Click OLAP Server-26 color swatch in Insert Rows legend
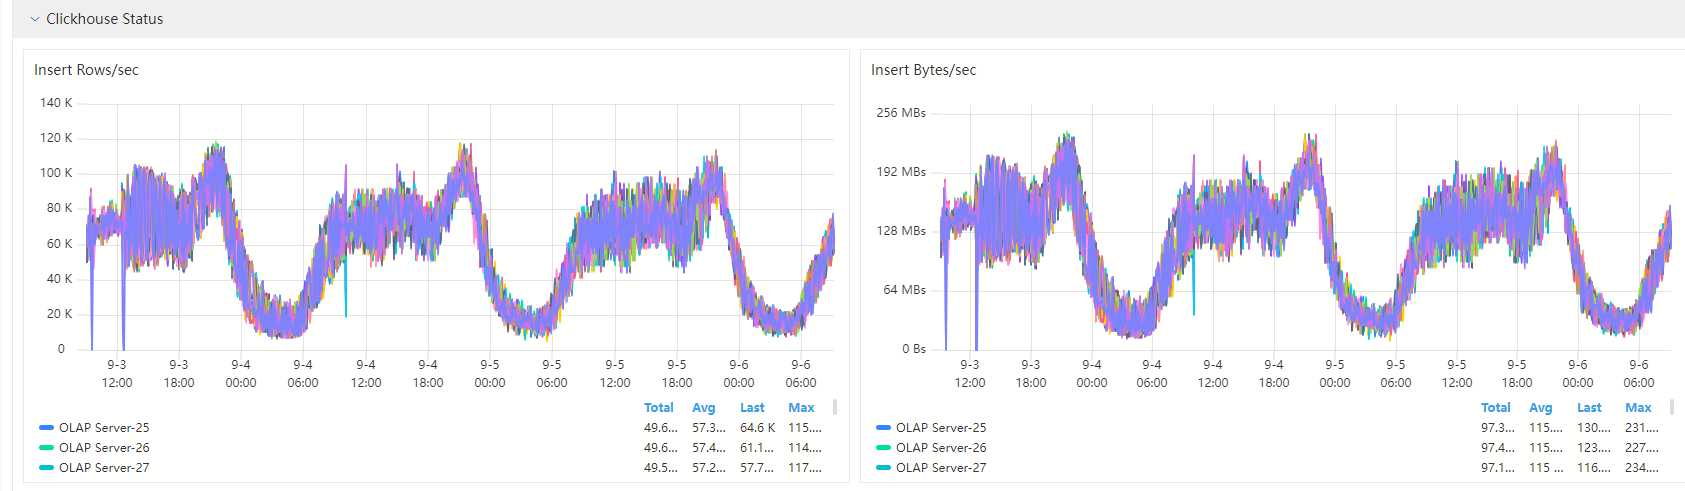The width and height of the screenshot is (1685, 491). 46,448
